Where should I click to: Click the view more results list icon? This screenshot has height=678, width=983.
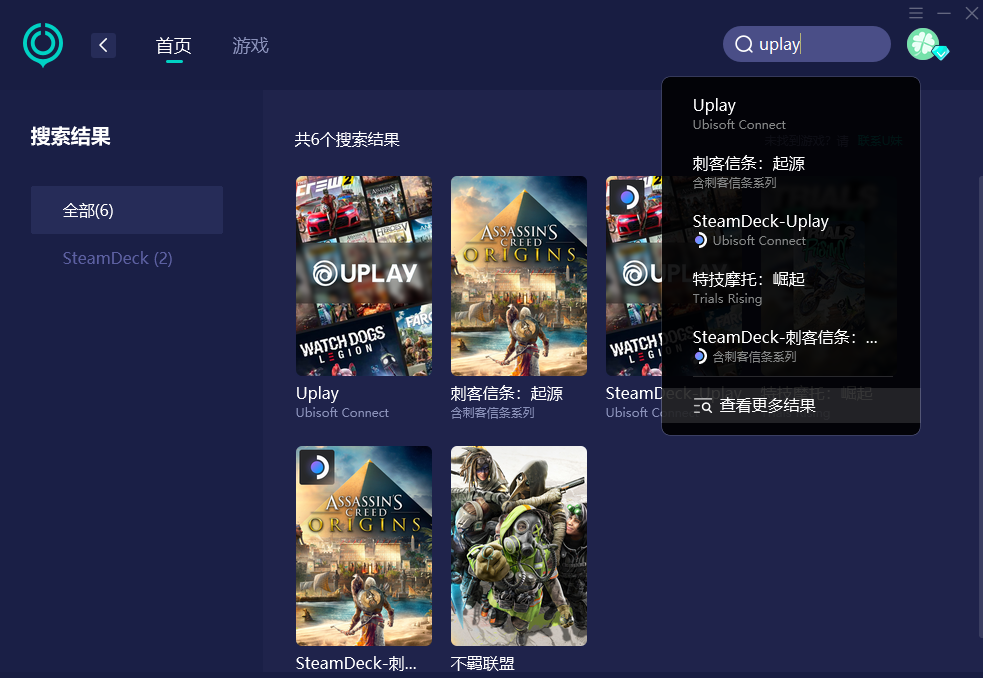click(x=703, y=406)
